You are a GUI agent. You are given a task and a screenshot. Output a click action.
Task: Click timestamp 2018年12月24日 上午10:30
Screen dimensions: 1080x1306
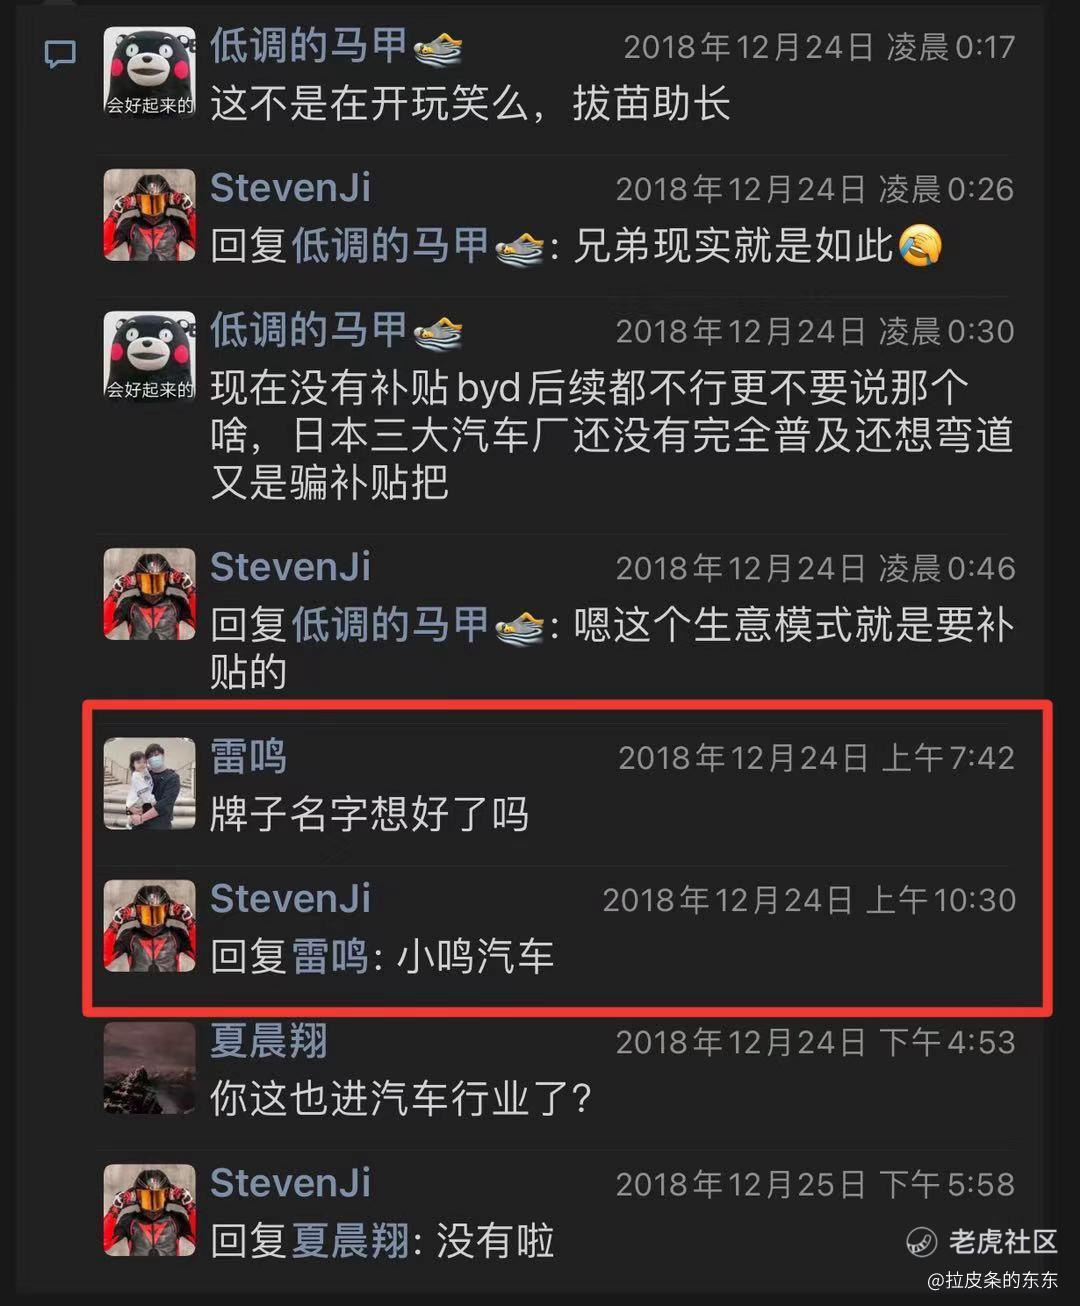(x=809, y=900)
